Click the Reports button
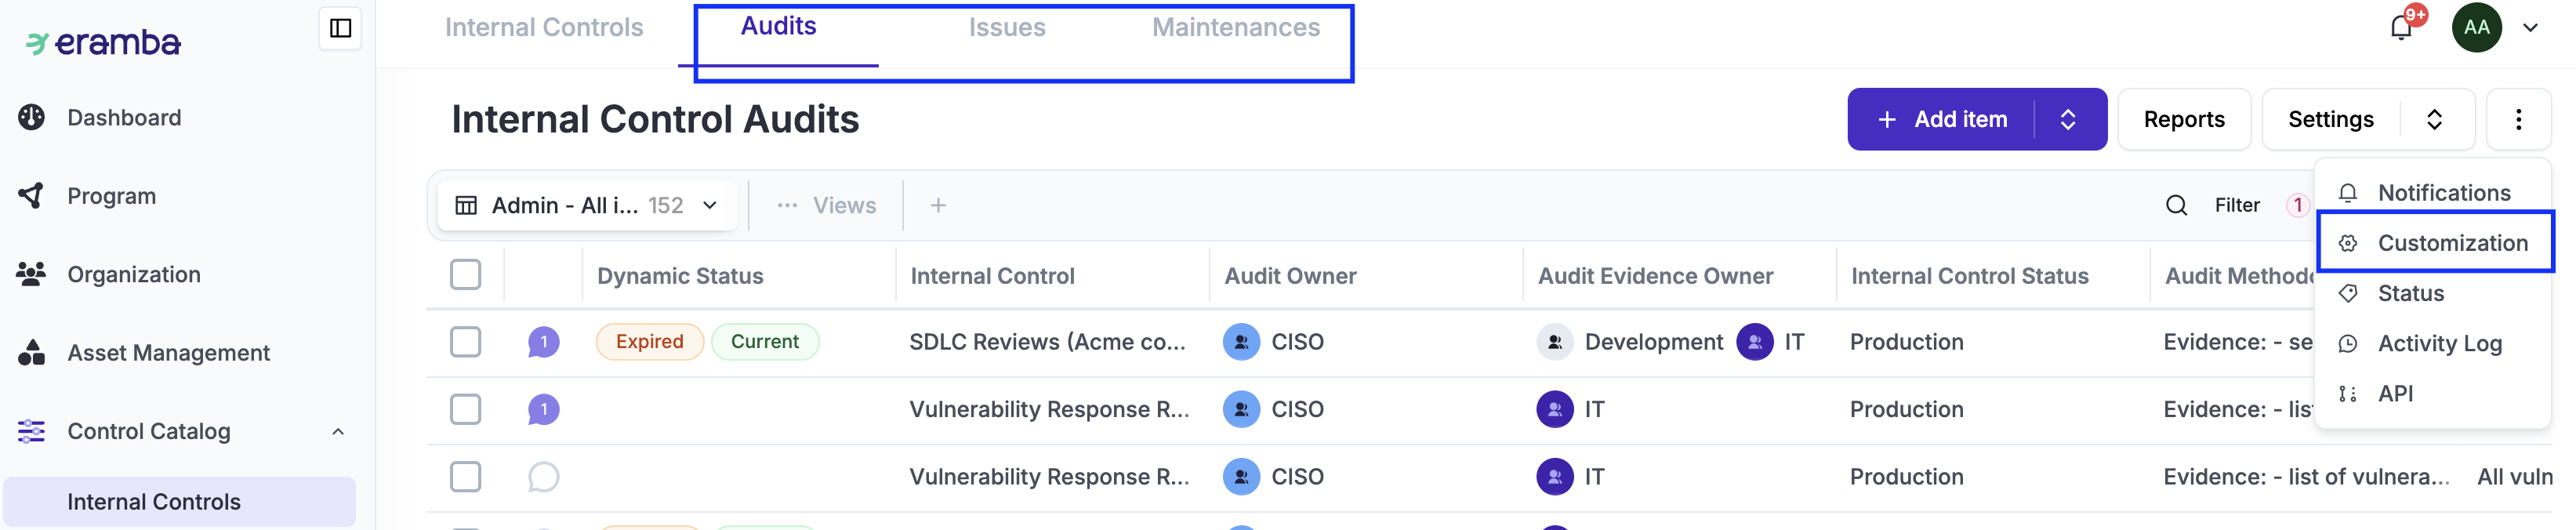Viewport: 2576px width, 530px height. (x=2183, y=120)
